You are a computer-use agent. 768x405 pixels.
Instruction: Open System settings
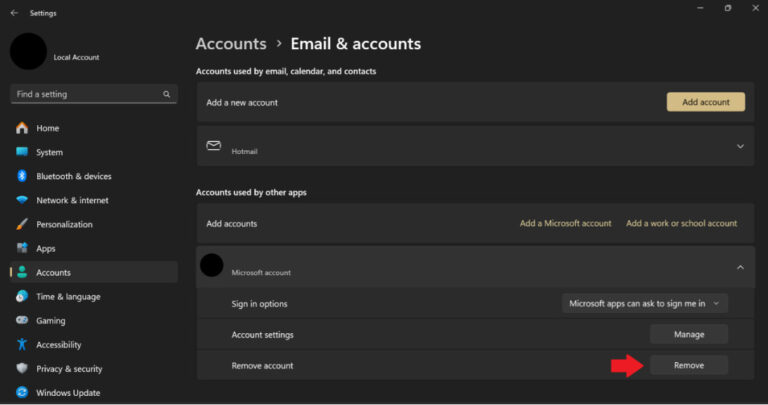click(94, 152)
